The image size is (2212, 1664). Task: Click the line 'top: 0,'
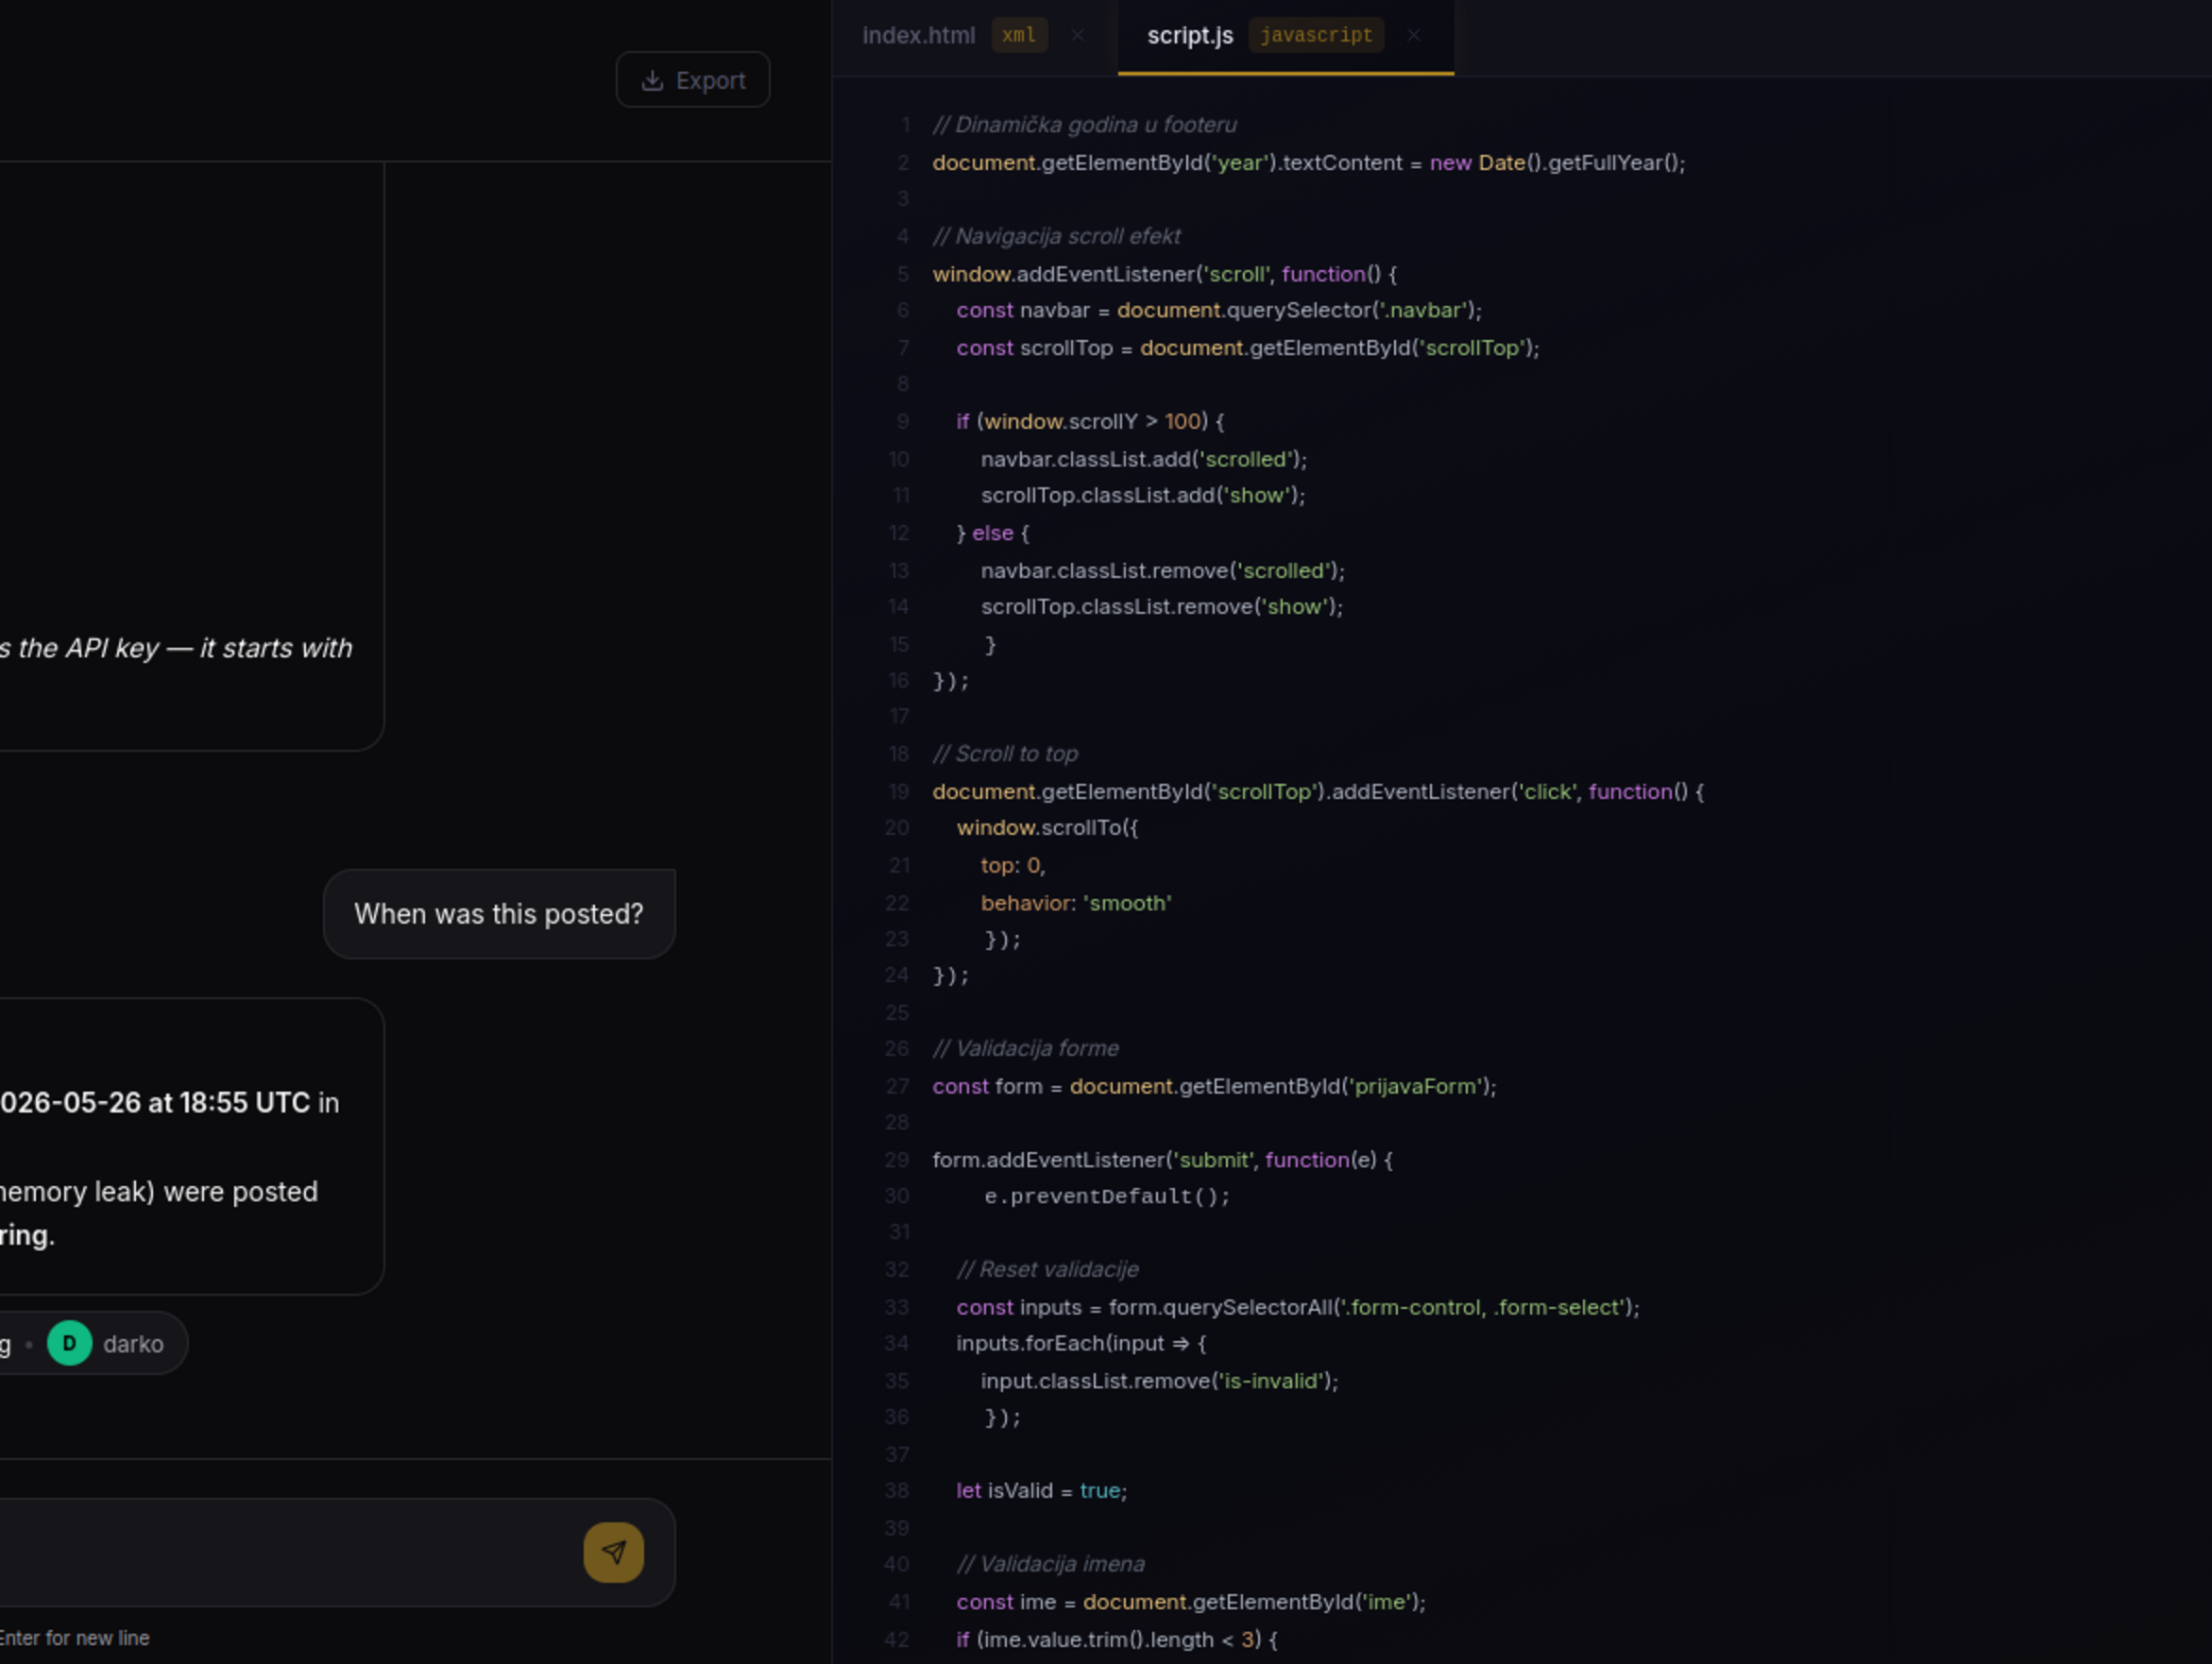tap(1012, 865)
